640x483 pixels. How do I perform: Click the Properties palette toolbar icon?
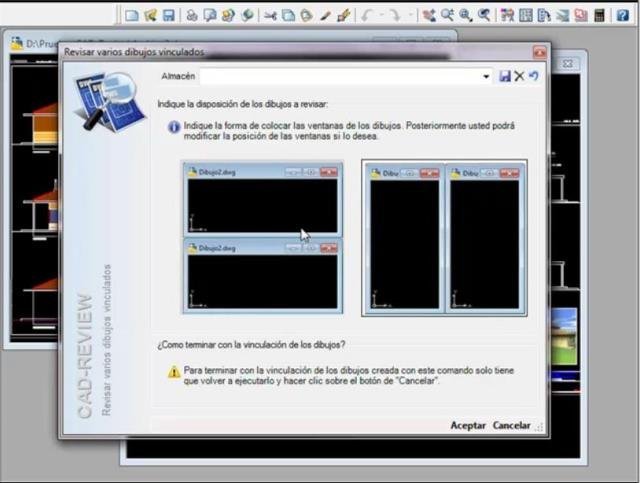pos(507,16)
